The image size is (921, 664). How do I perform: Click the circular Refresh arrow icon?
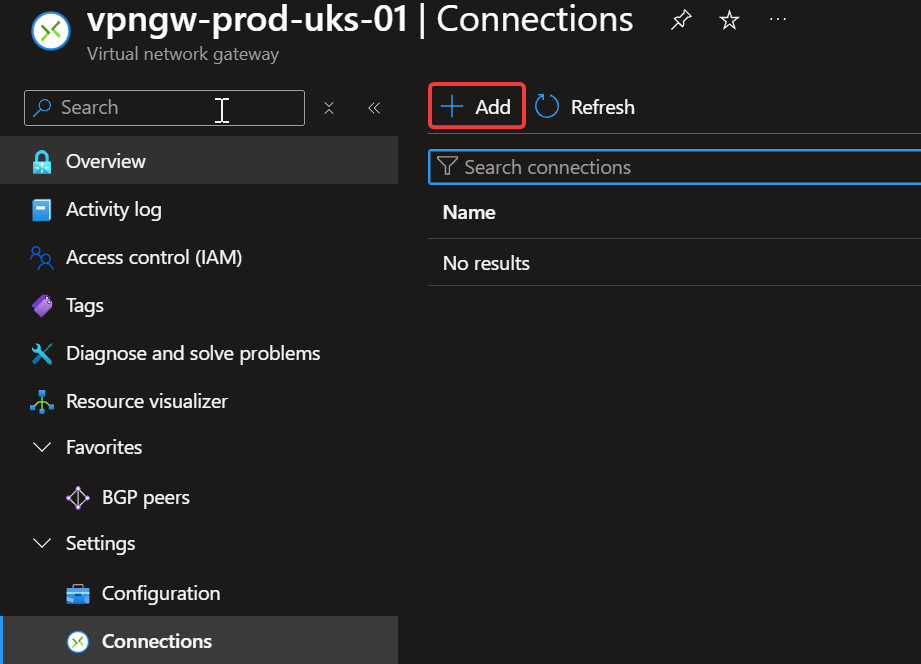click(x=546, y=106)
